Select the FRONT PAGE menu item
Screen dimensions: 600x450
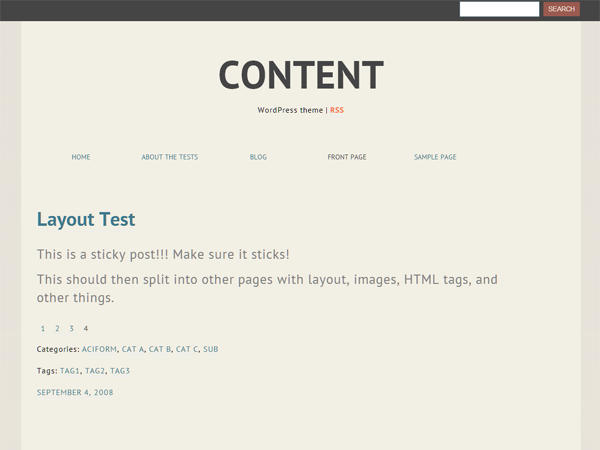point(347,157)
